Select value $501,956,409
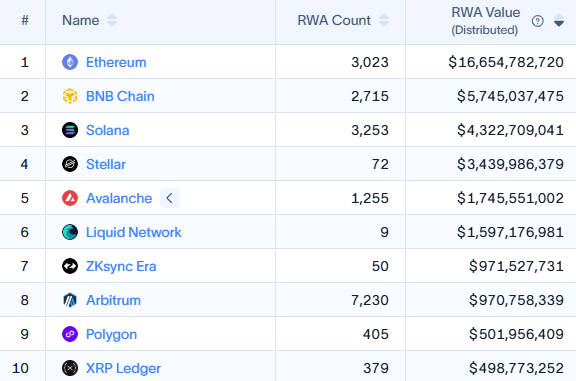 click(516, 334)
